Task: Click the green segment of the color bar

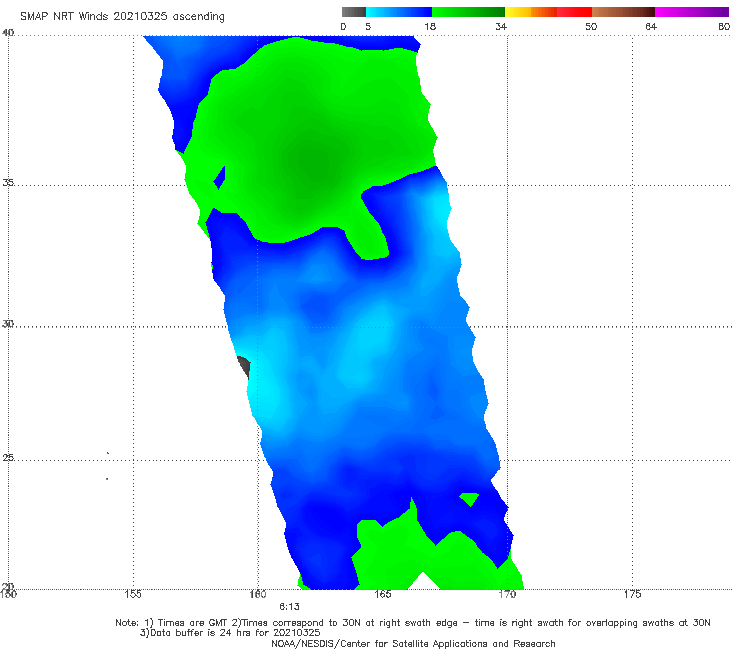Action: pyautogui.click(x=469, y=12)
